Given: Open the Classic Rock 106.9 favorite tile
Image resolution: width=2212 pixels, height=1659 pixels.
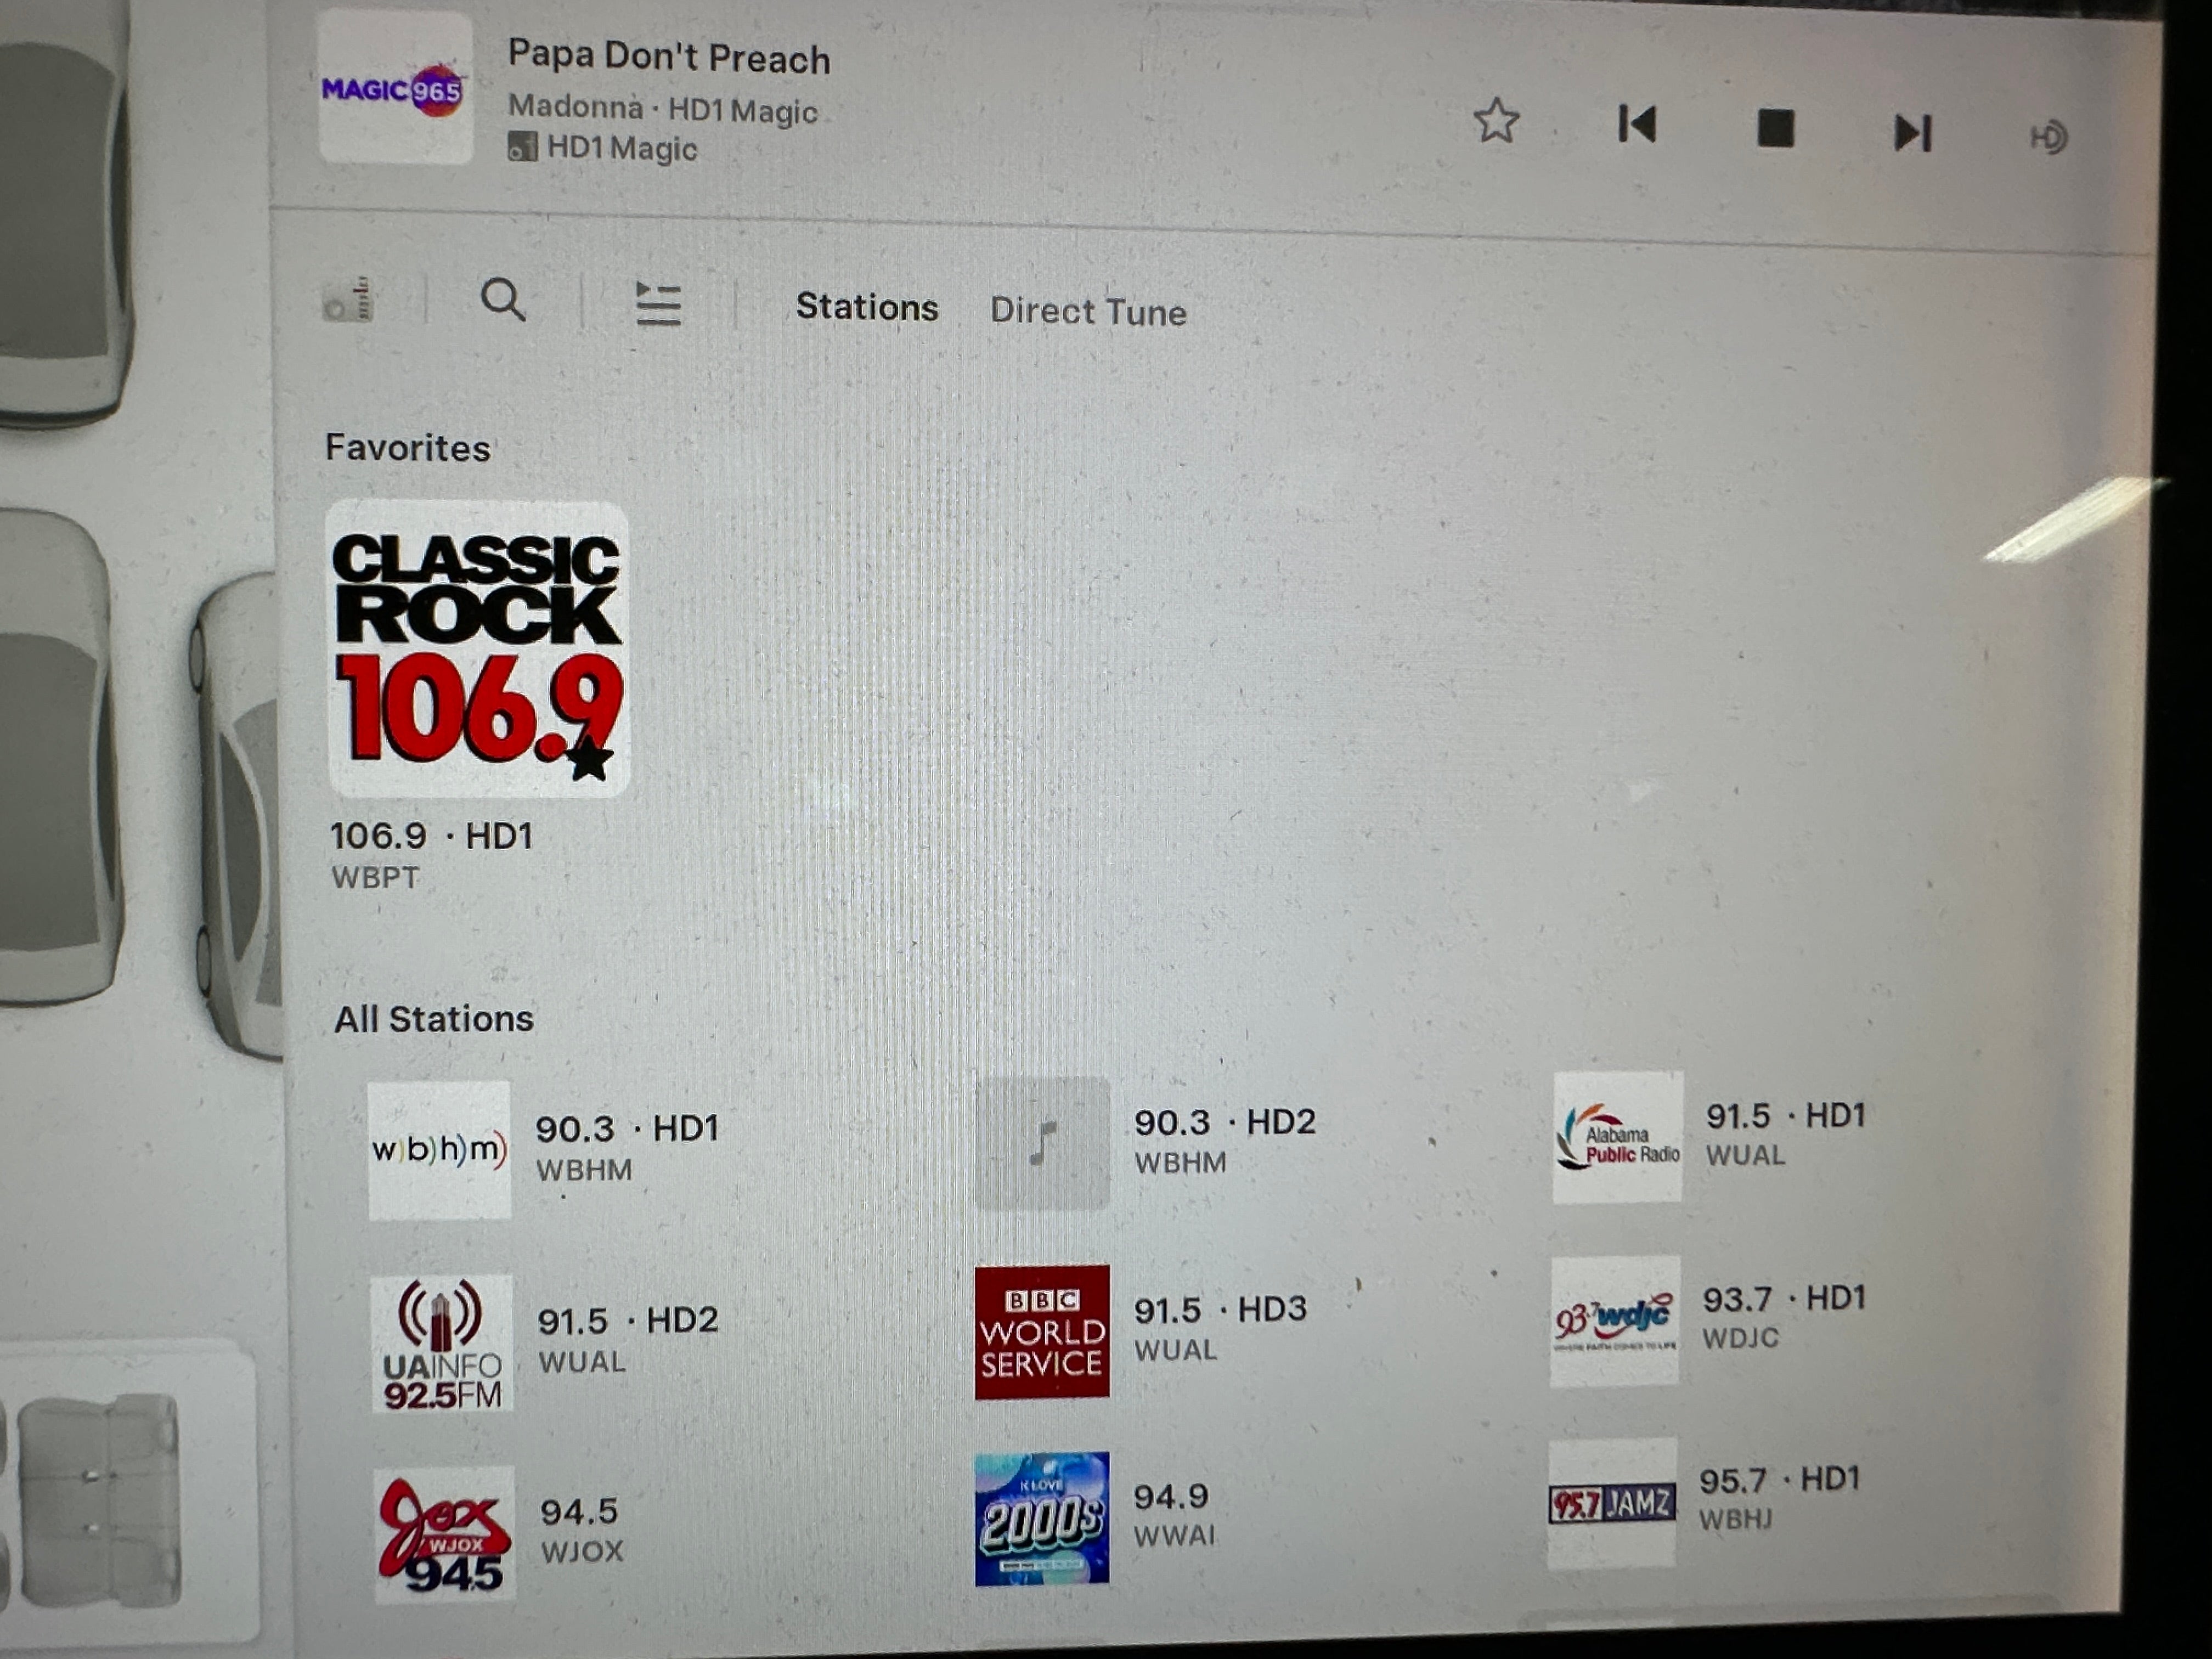Looking at the screenshot, I should [478, 649].
